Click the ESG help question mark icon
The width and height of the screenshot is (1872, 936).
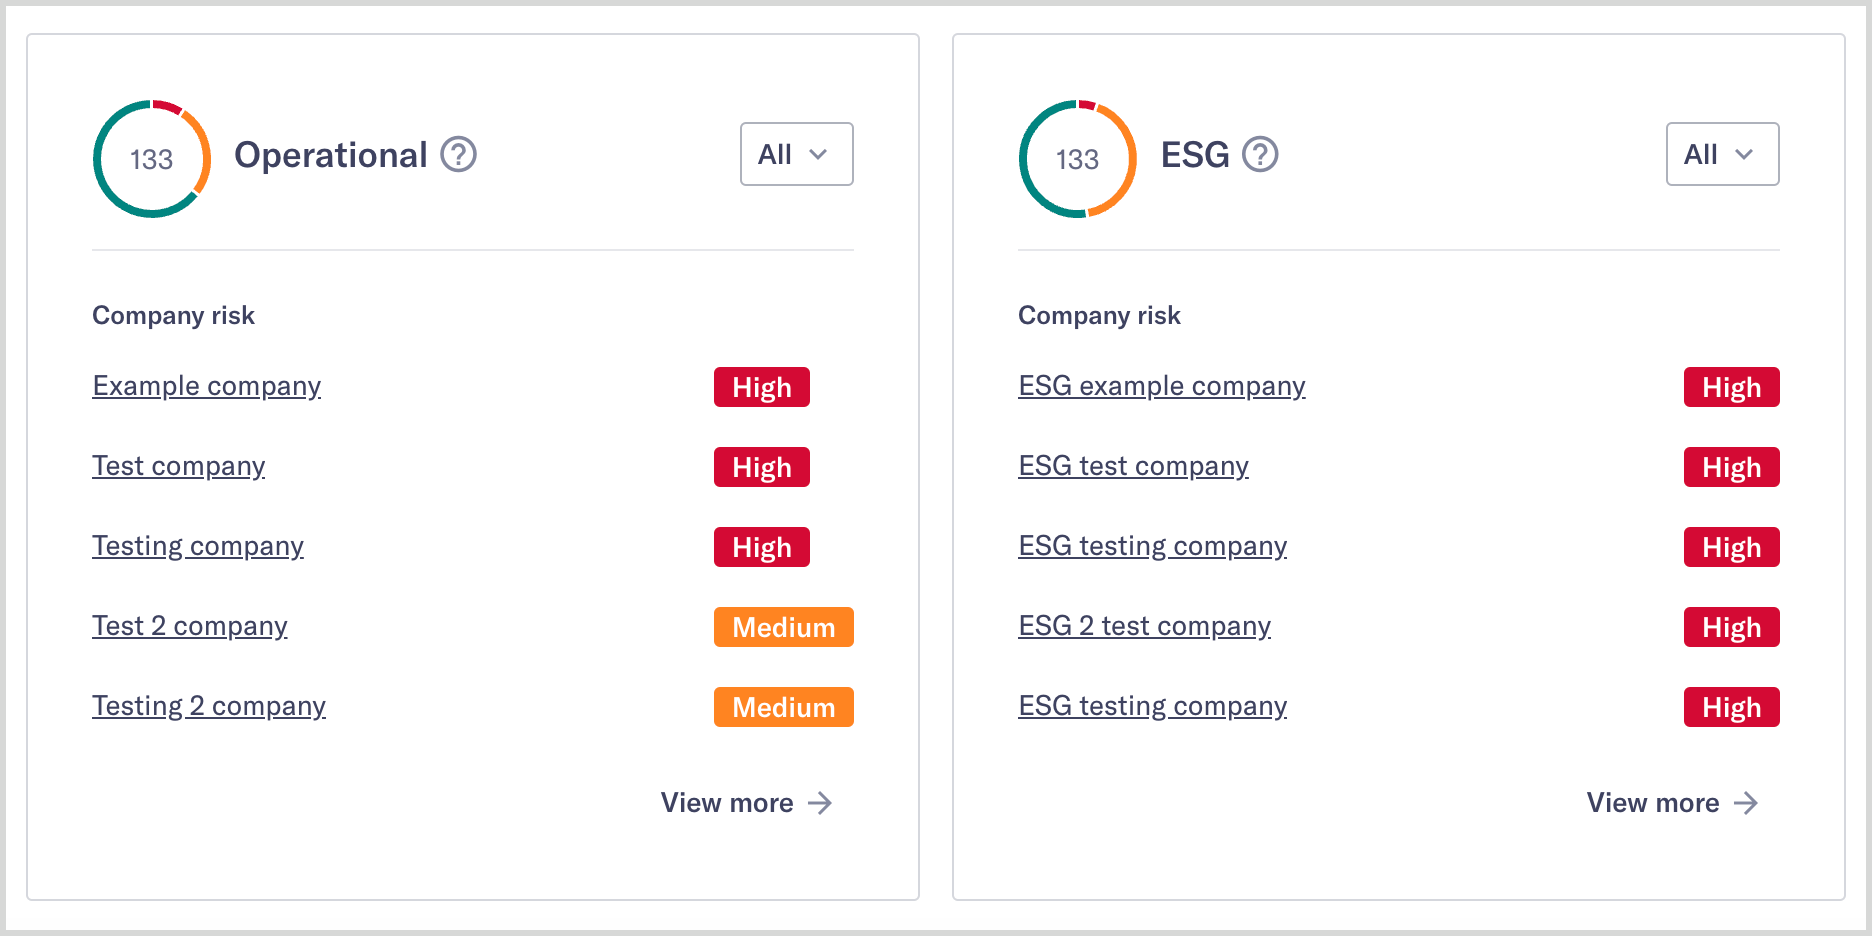tap(1261, 154)
